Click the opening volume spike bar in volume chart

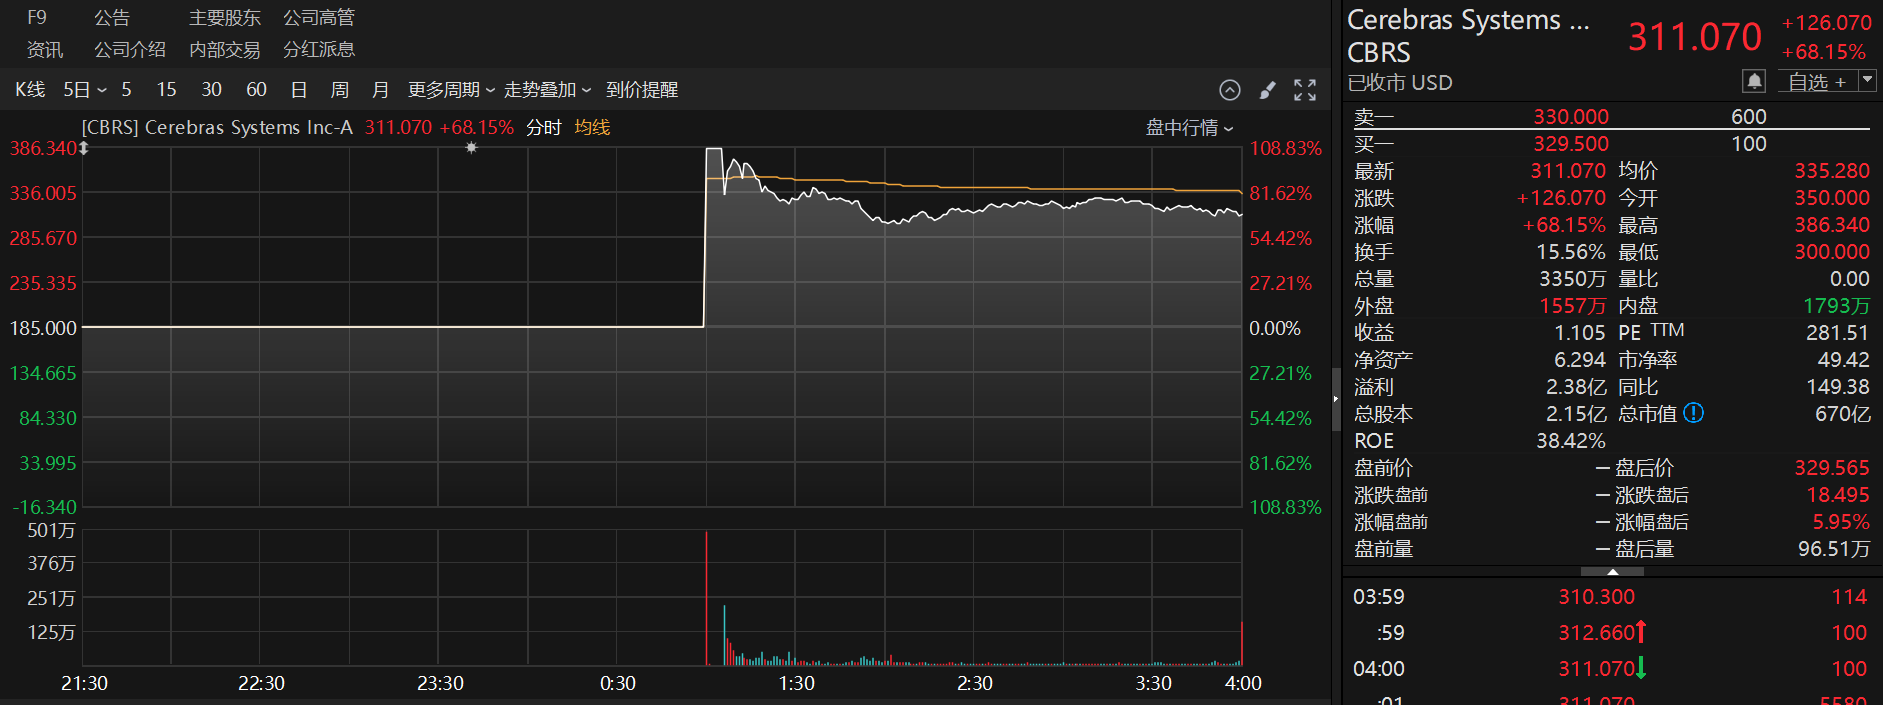[706, 598]
